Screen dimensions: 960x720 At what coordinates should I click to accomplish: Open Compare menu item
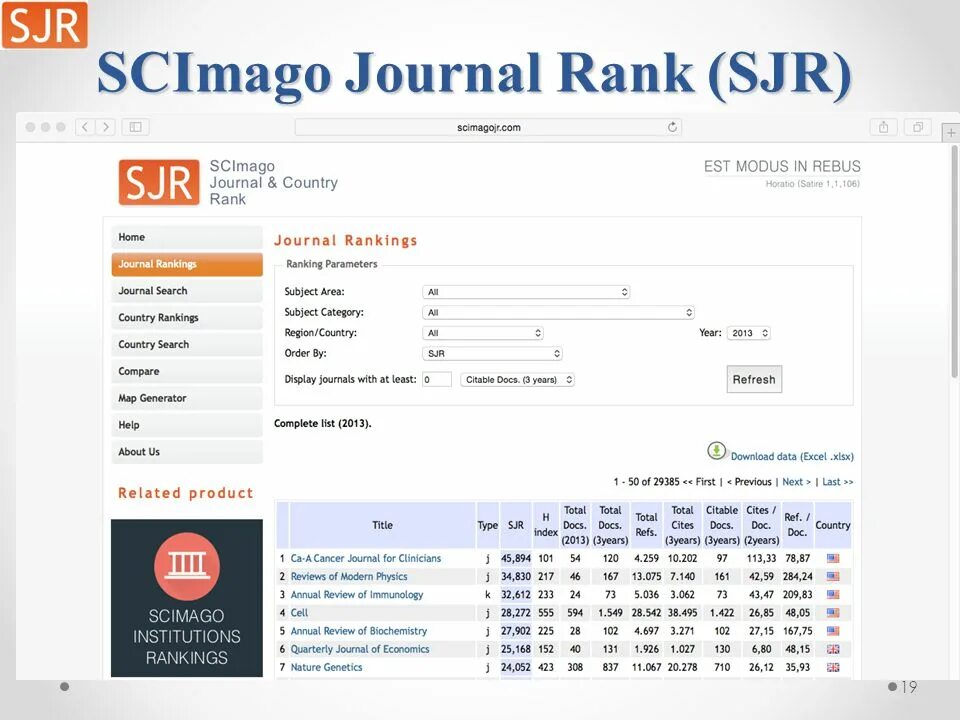[x=187, y=371]
